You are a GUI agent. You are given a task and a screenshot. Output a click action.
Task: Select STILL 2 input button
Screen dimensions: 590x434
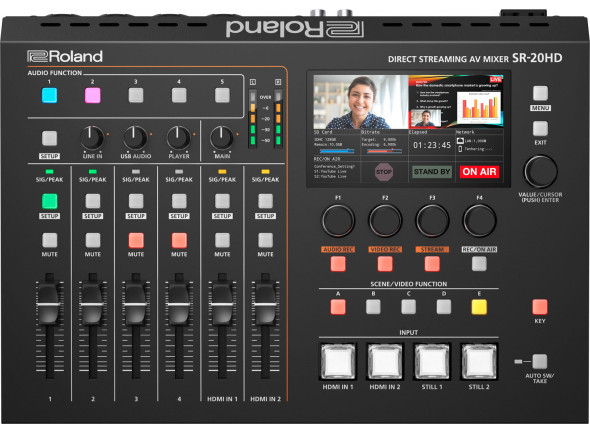[479, 361]
